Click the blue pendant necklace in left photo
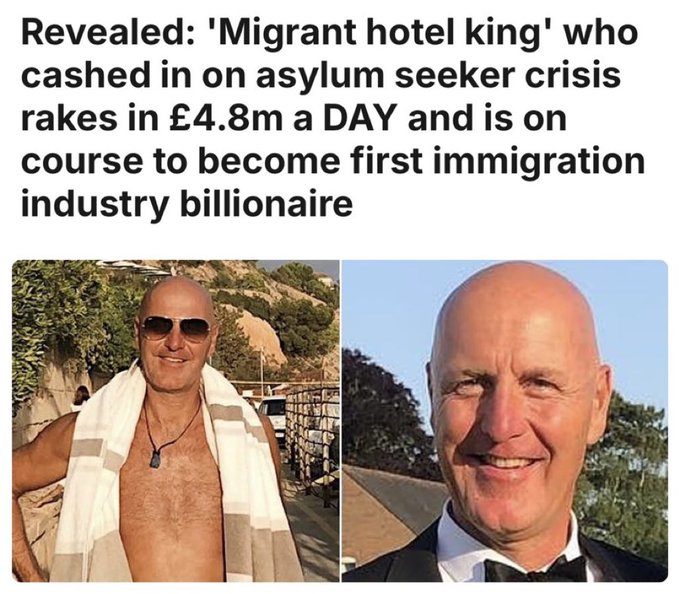This screenshot has height=594, width=680. 155,459
